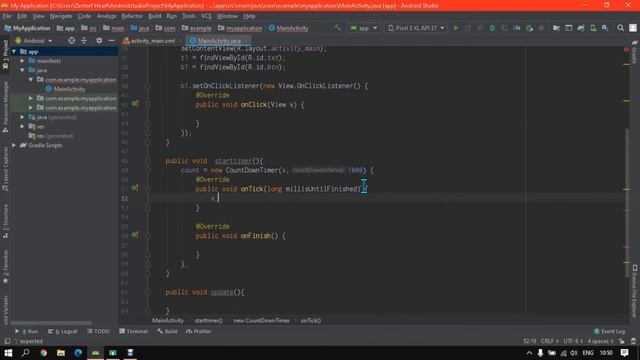Open the AVD Manager icon
Screen dimensions: 640x360
pos(593,28)
